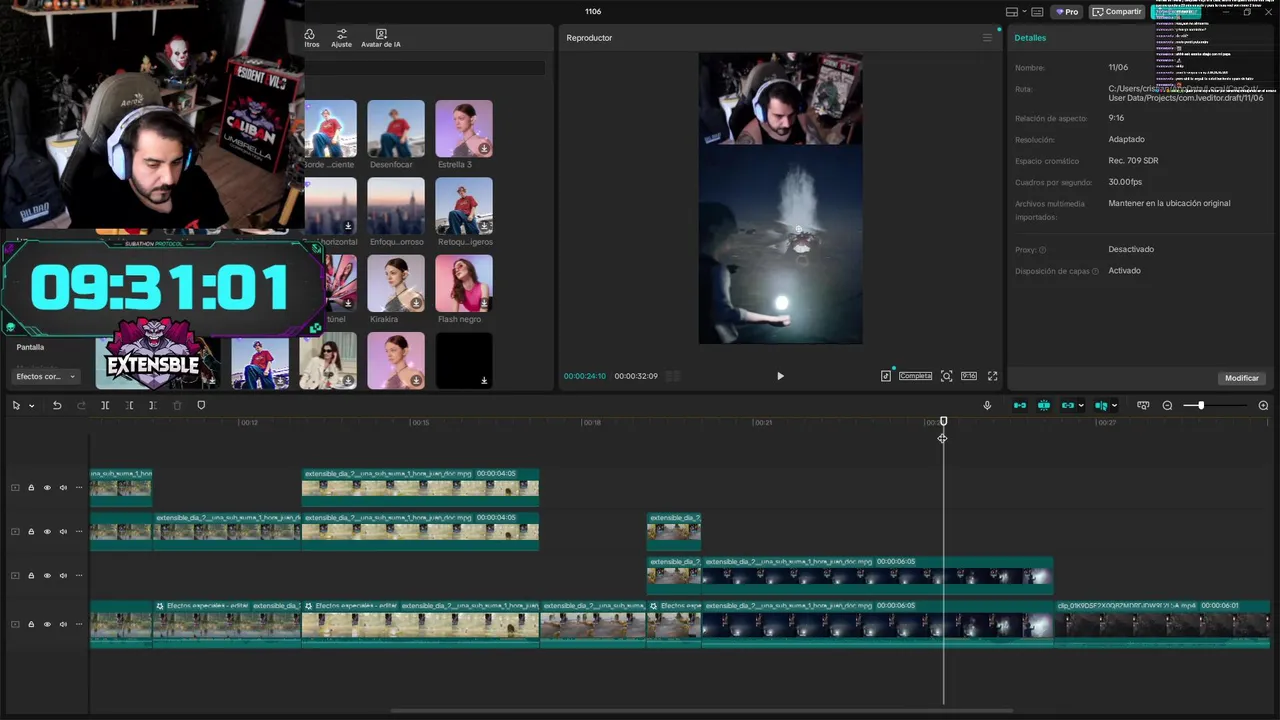
Task: Enter fullscreen player view
Action: pos(992,376)
